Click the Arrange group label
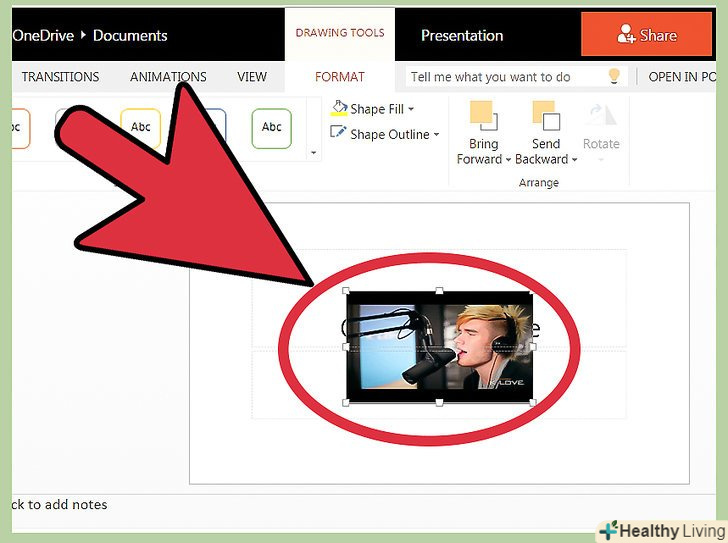Viewport: 728px width, 543px height. [539, 182]
